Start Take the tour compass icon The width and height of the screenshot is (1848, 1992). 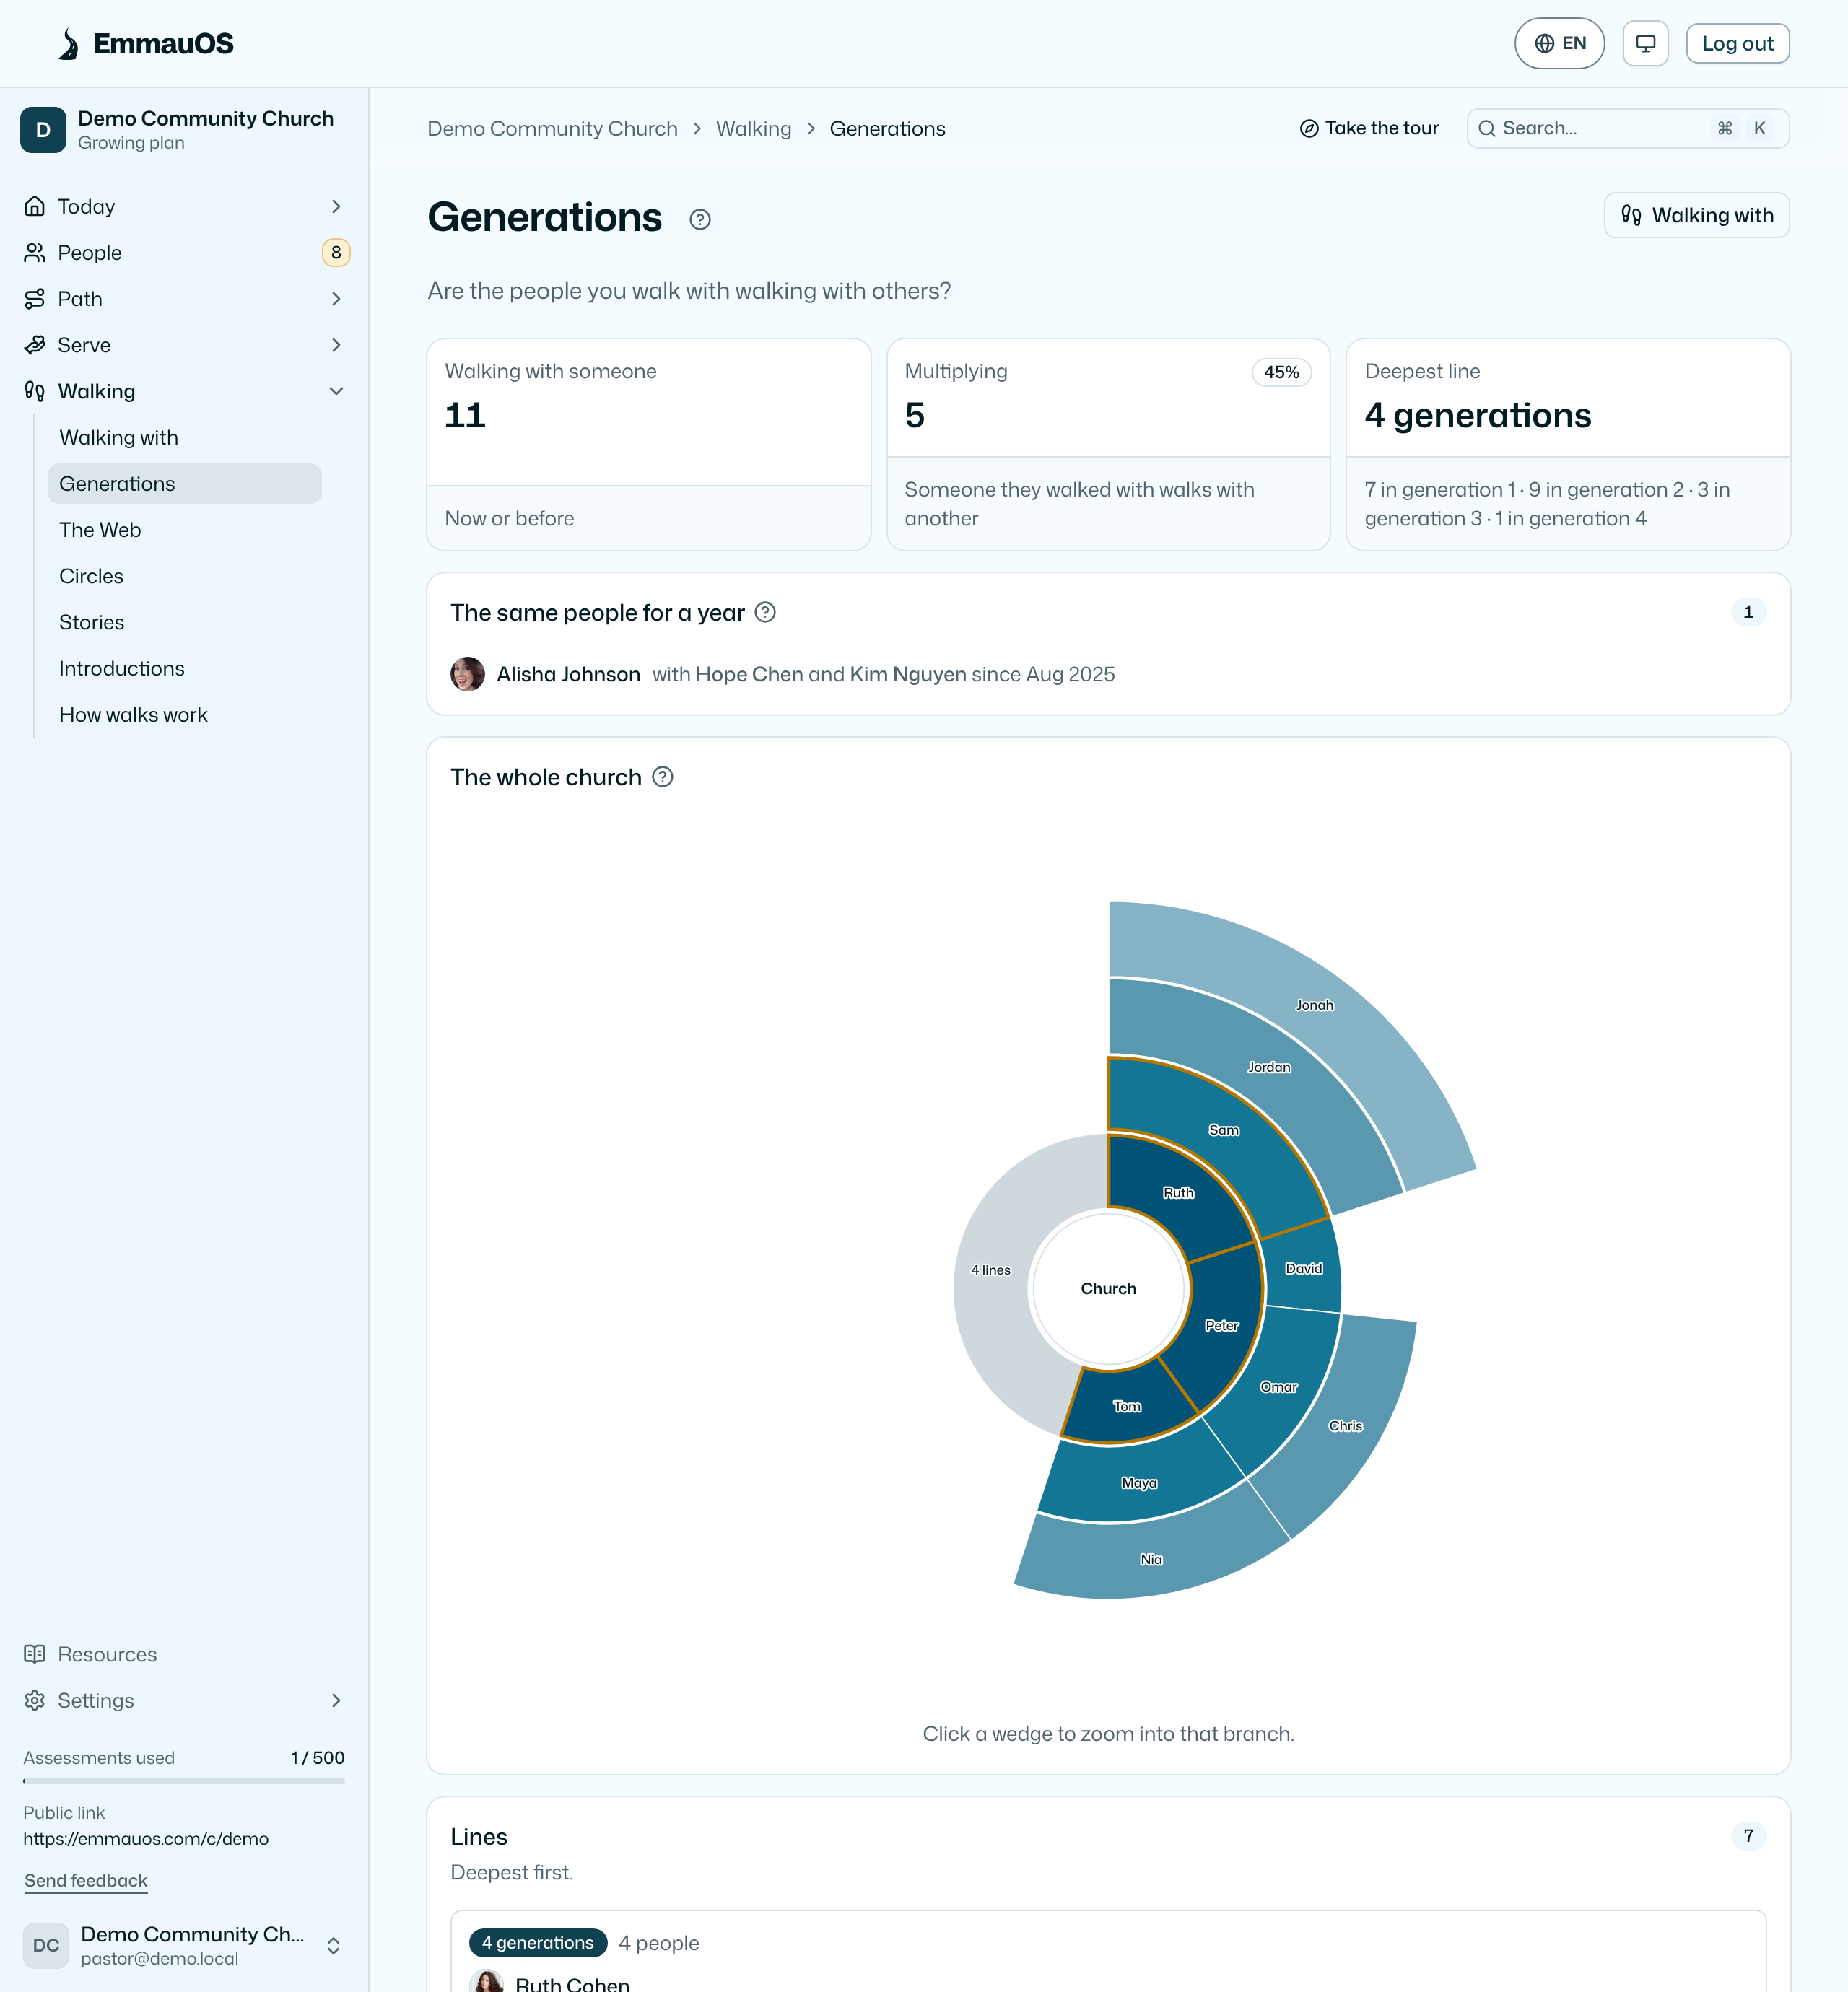[1309, 128]
